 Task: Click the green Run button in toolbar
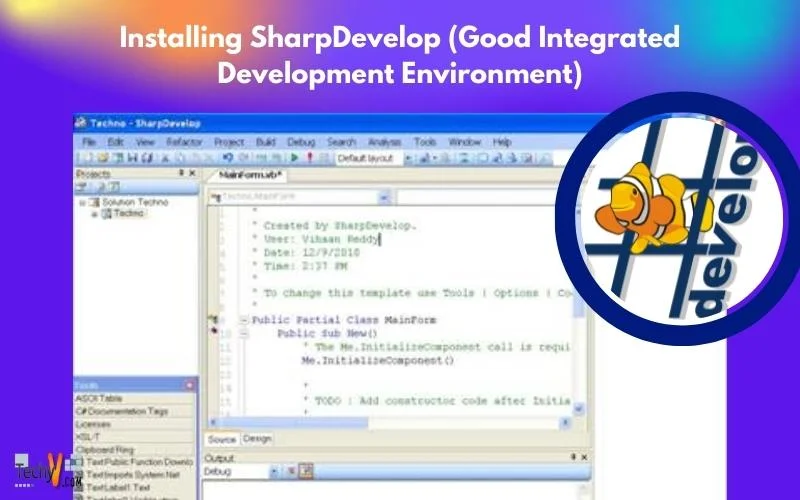(x=295, y=158)
